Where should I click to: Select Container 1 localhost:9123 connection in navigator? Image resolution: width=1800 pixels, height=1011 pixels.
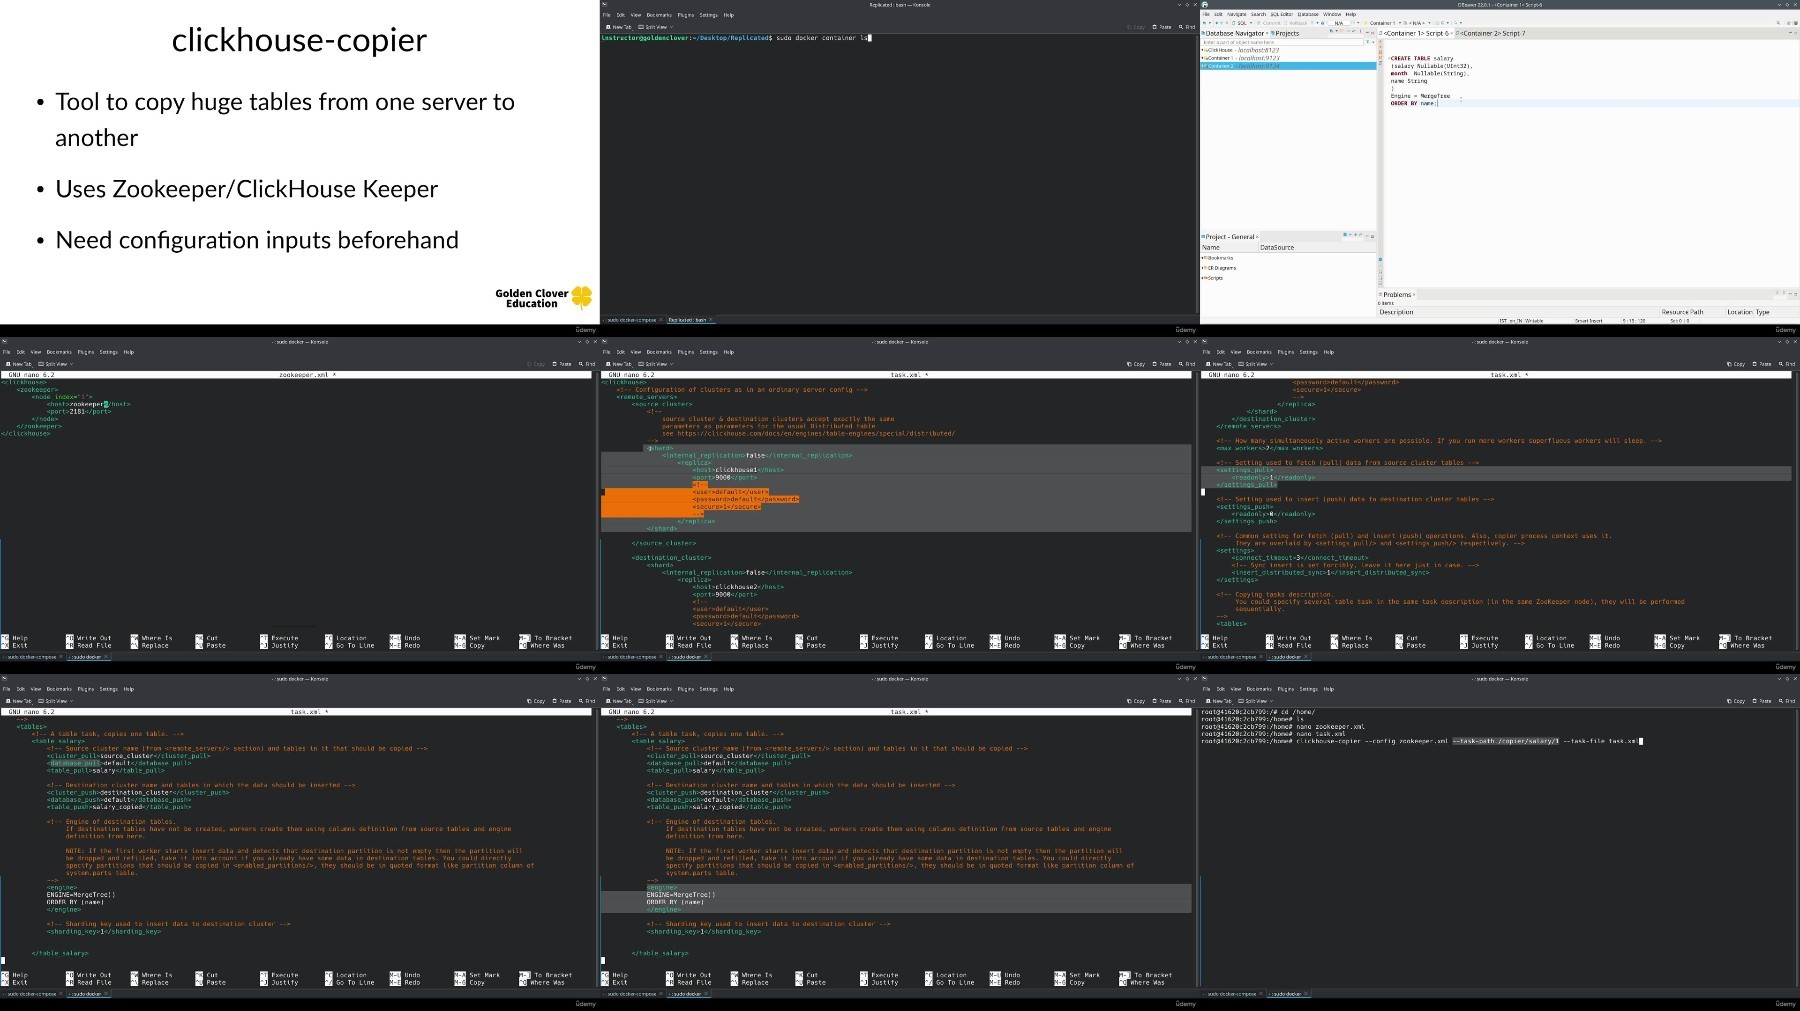tap(1241, 58)
